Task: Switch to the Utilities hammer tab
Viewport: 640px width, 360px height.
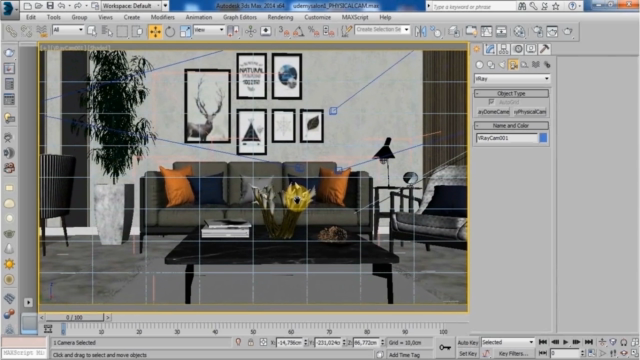Action: [544, 49]
